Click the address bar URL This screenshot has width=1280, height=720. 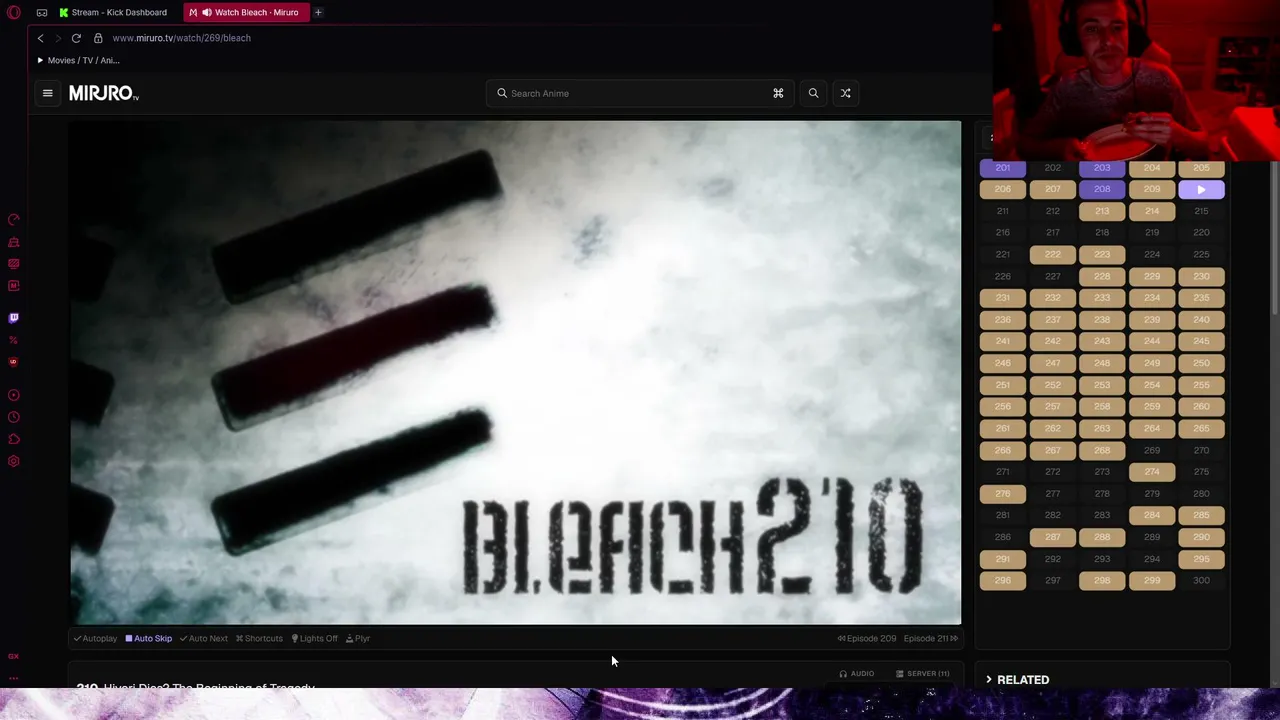coord(182,38)
